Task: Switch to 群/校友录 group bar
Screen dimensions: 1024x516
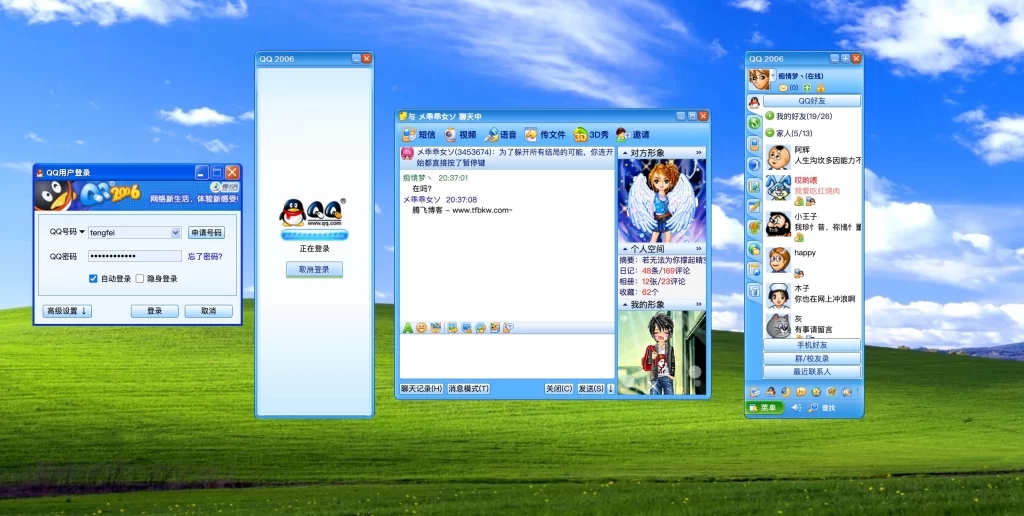Action: tap(812, 359)
